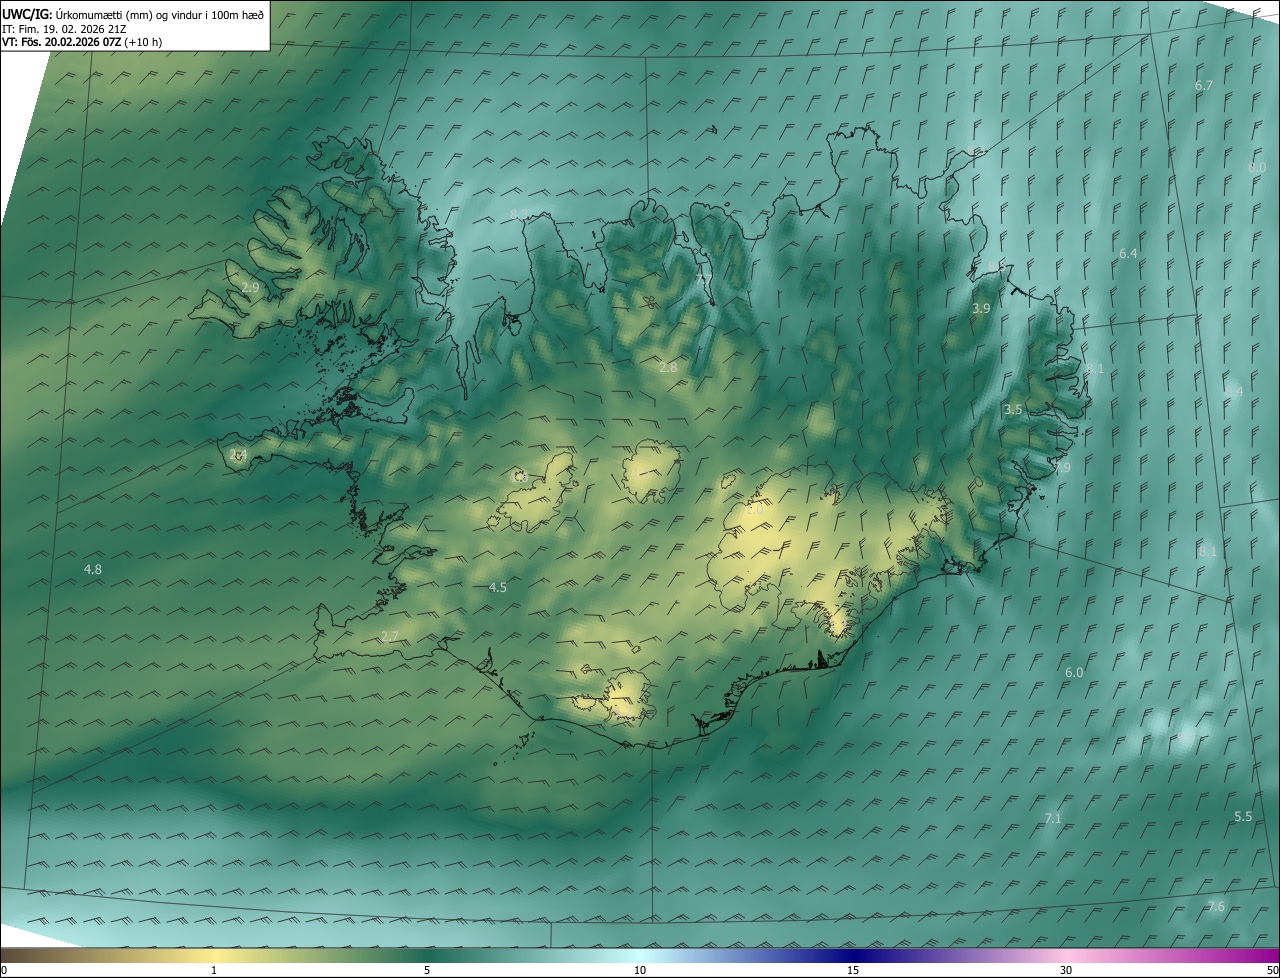Click the 7.9 value off the east coast
The width and height of the screenshot is (1280, 978).
[1061, 468]
